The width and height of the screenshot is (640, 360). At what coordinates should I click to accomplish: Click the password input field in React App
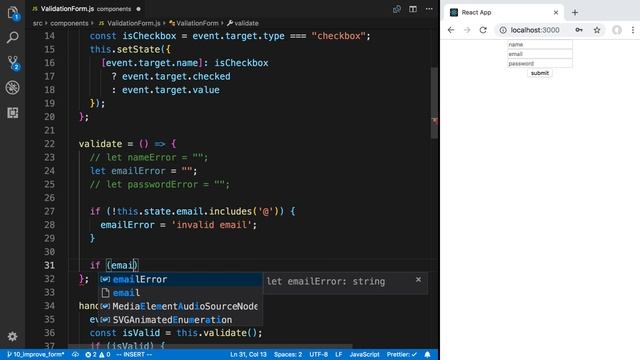click(540, 63)
